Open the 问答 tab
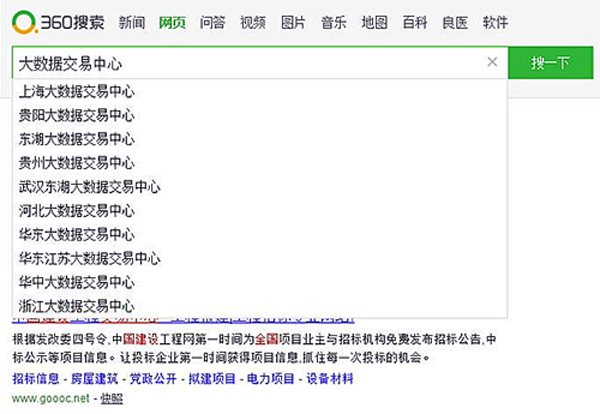The width and height of the screenshot is (600, 414). 212,23
